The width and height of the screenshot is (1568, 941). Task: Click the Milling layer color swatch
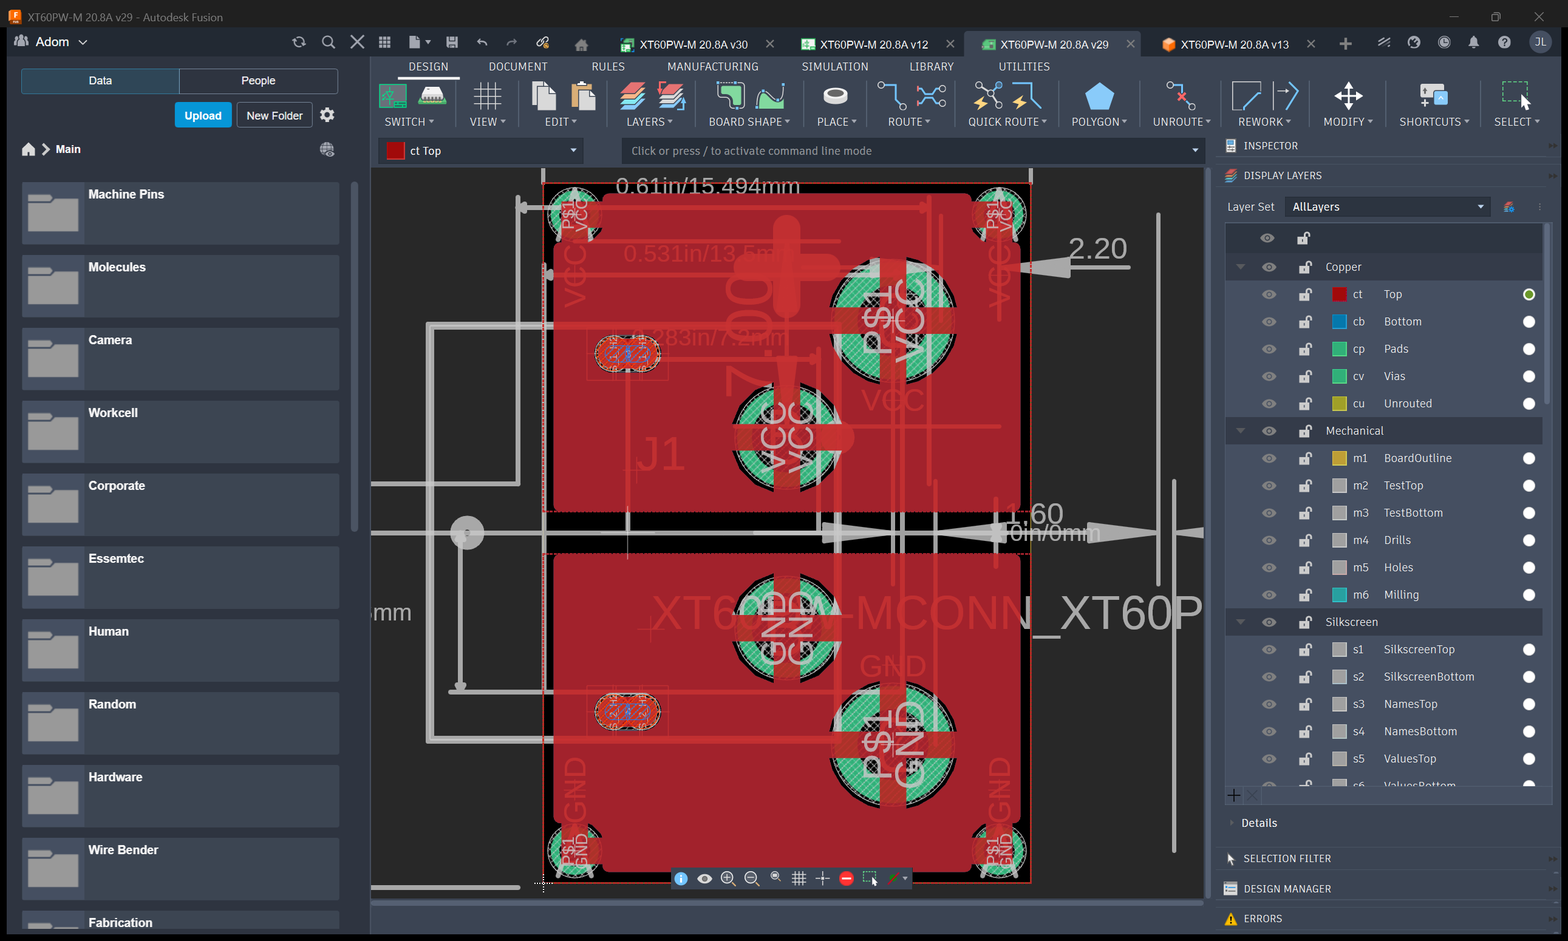(x=1339, y=595)
